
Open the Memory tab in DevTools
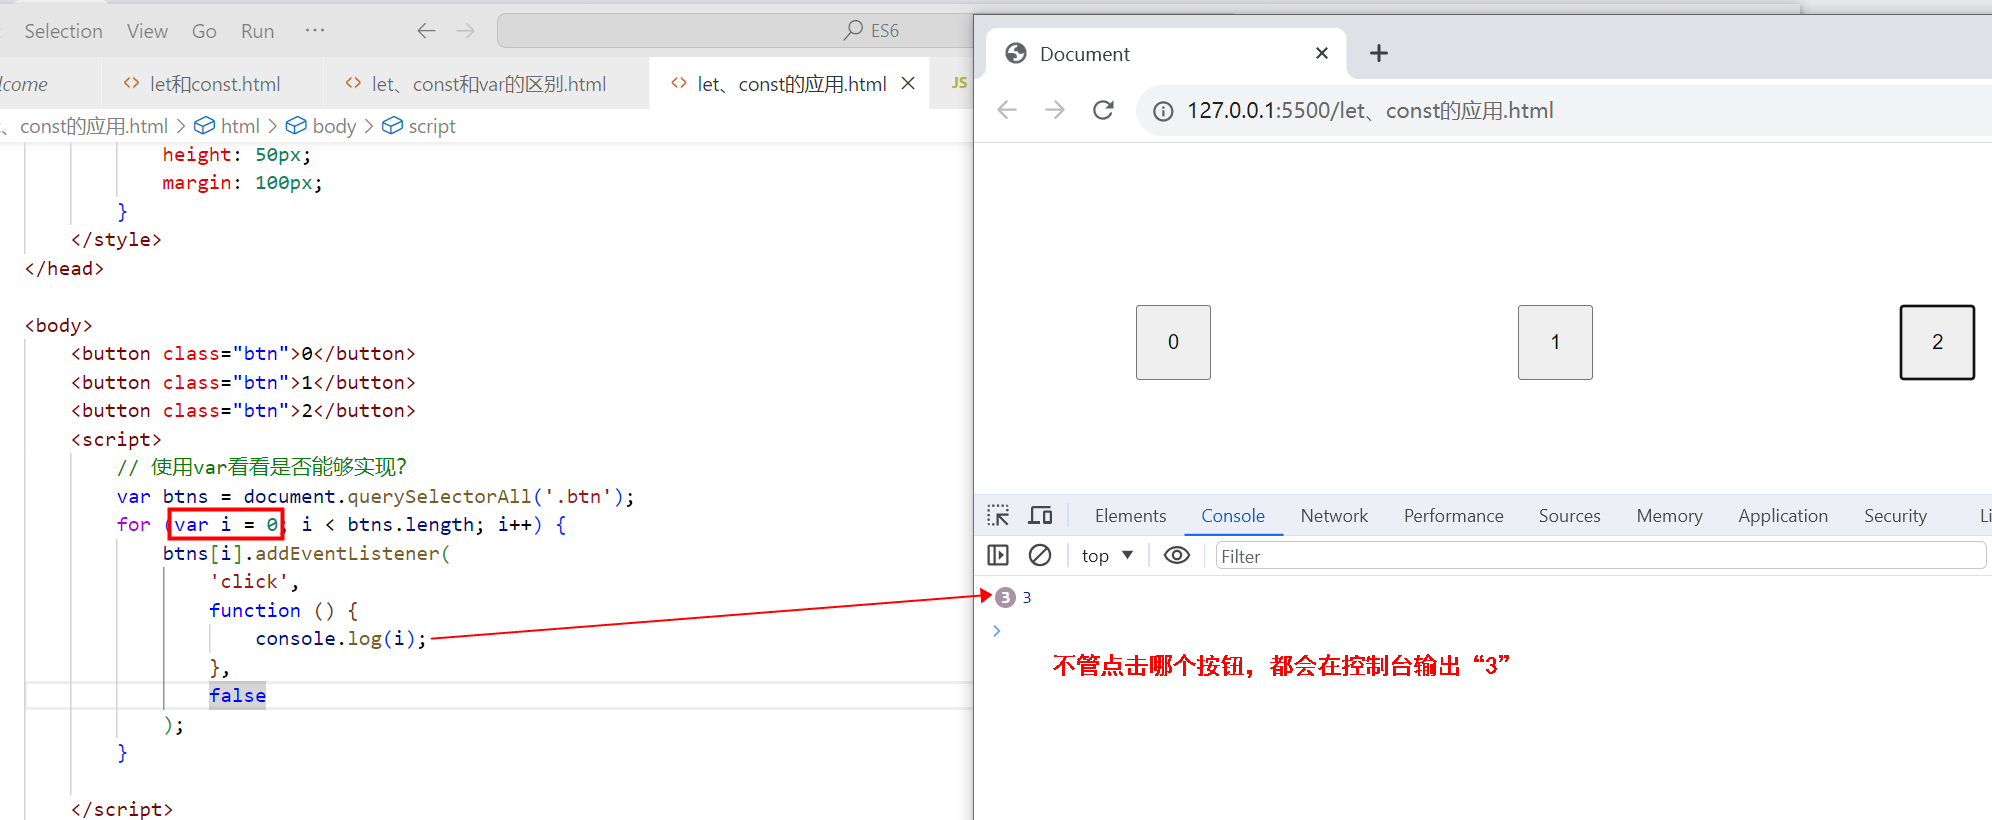coord(1669,516)
